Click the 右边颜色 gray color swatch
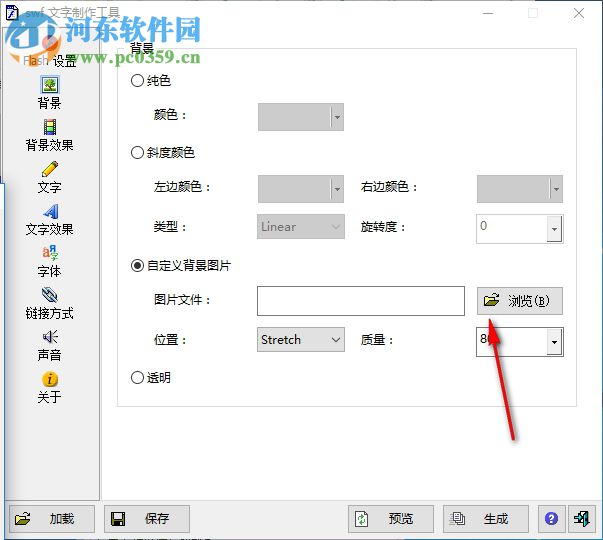This screenshot has width=603, height=540. point(513,189)
